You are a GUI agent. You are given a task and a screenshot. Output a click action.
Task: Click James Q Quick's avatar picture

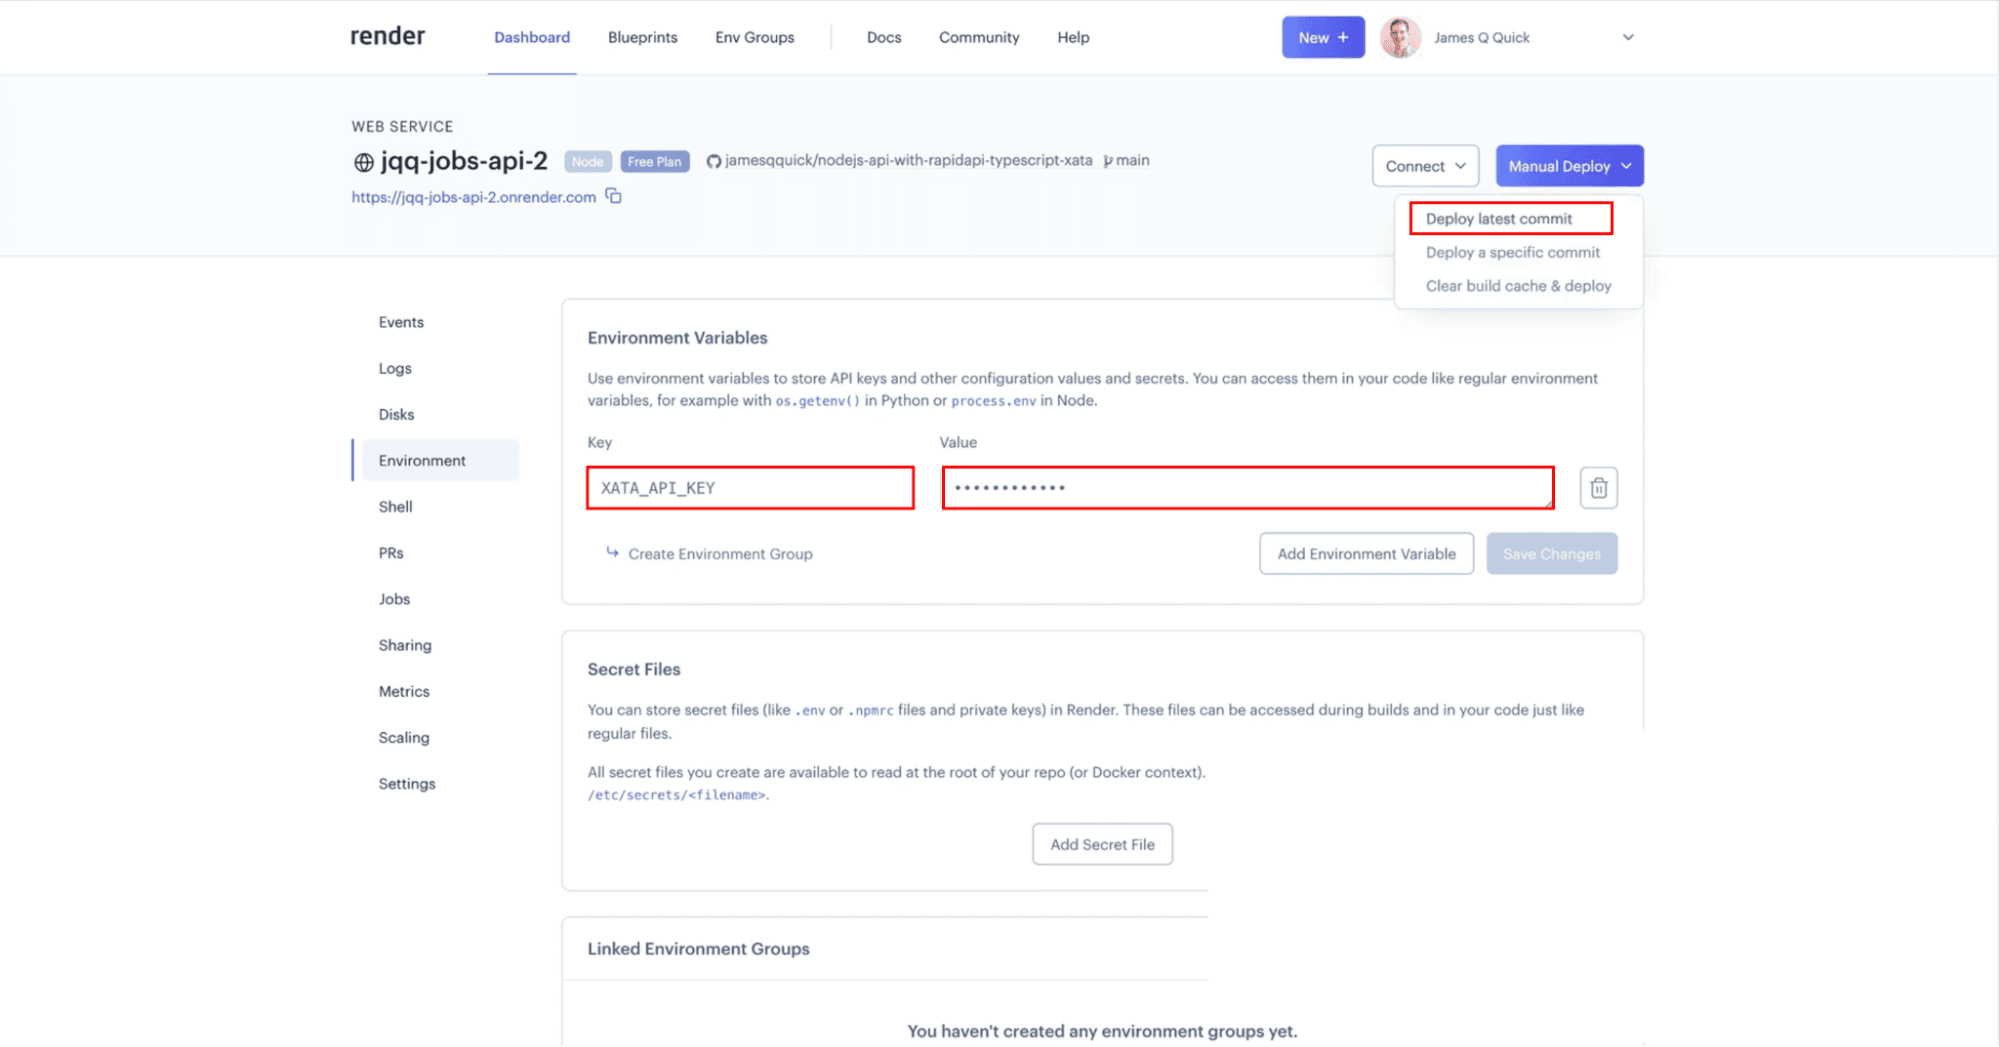point(1400,38)
